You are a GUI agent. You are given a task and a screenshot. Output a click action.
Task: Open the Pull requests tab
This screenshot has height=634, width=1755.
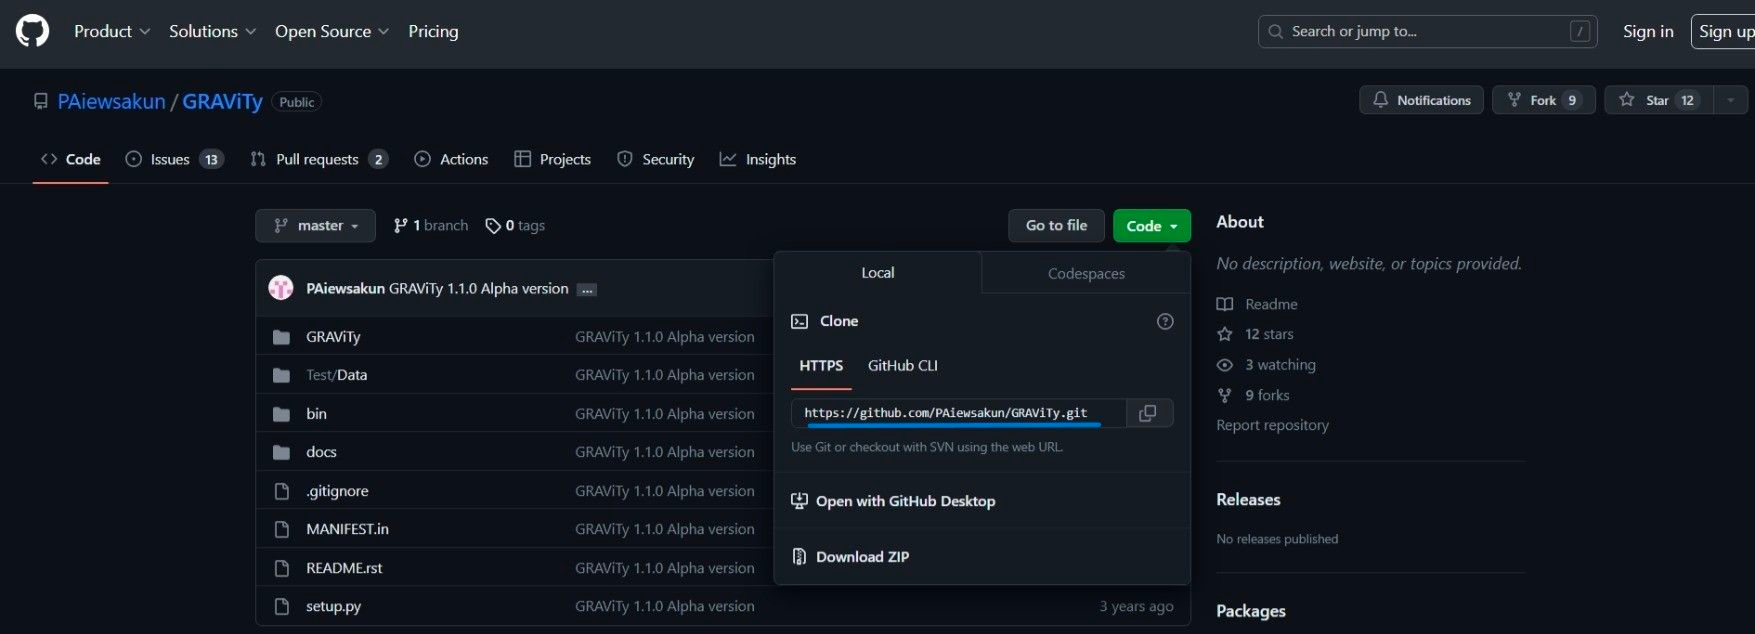tap(318, 159)
